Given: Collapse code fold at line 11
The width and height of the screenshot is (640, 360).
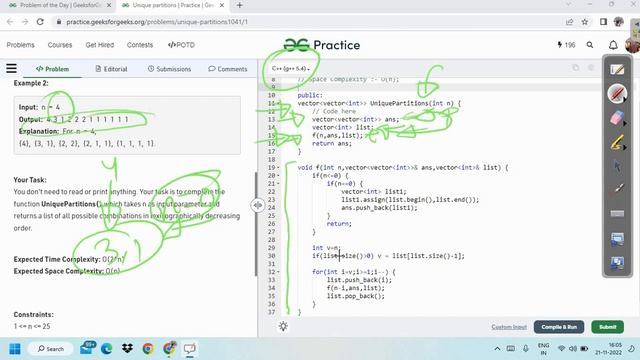Looking at the screenshot, I should (x=279, y=103).
